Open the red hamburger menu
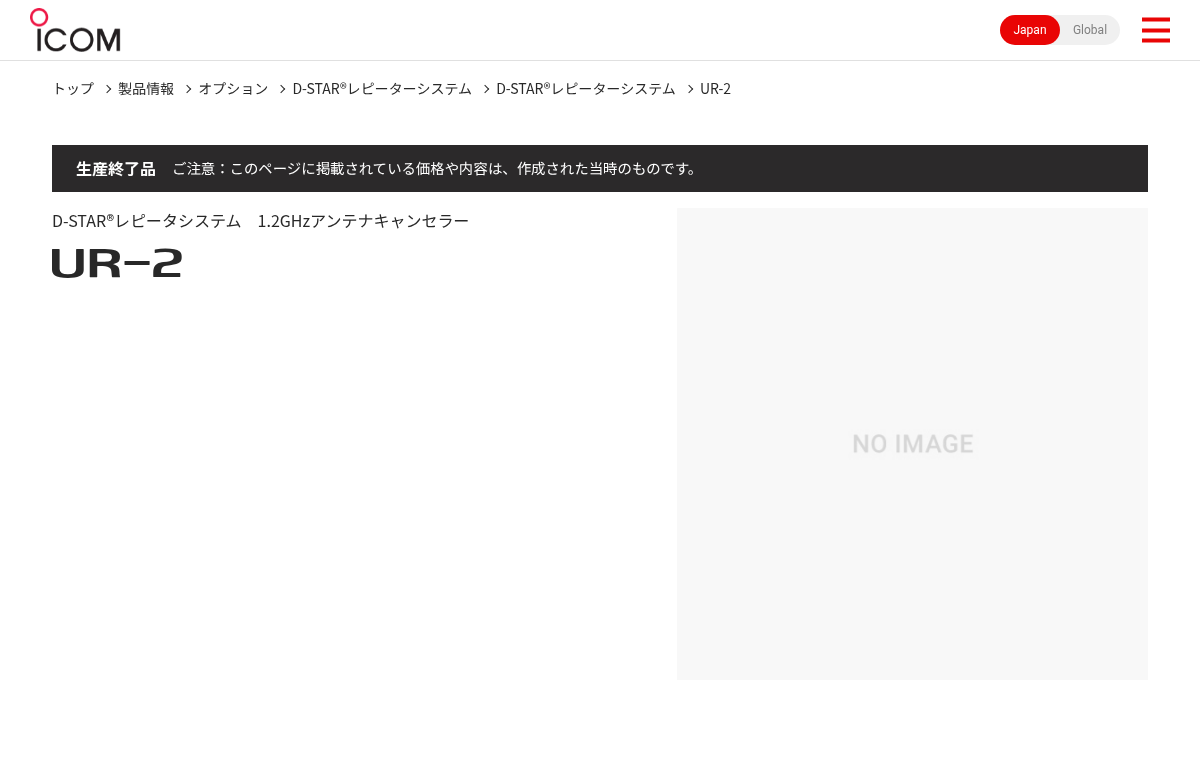The height and width of the screenshot is (757, 1200). pos(1155,30)
